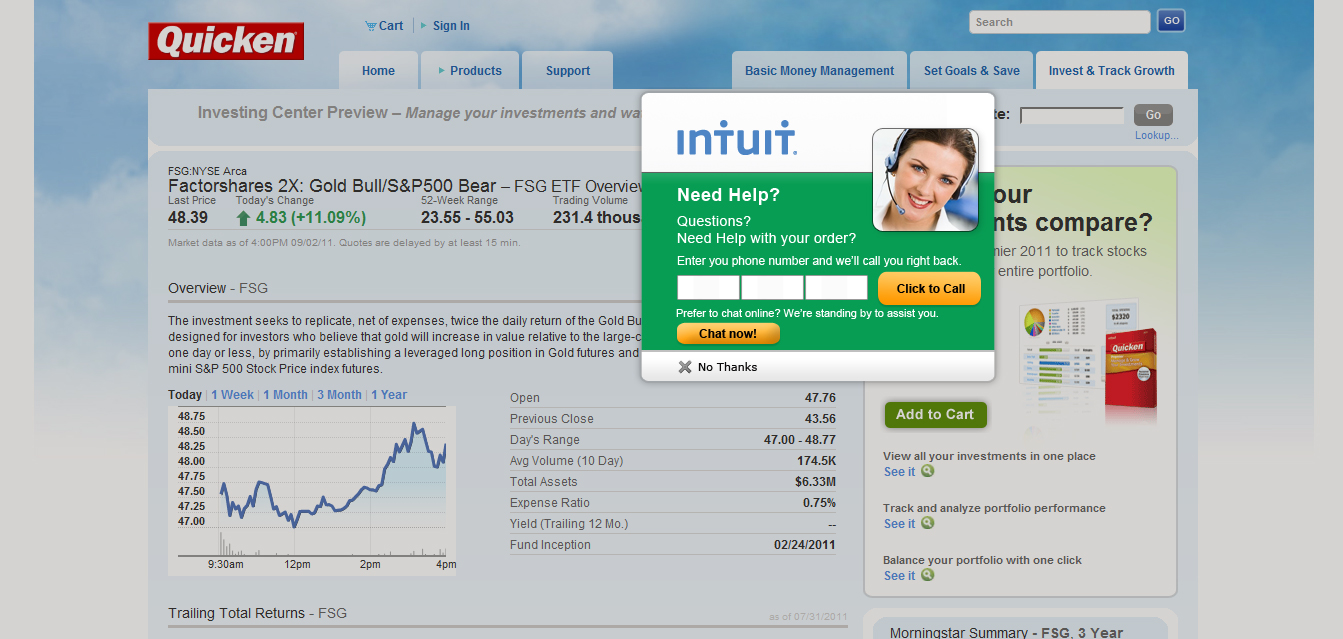This screenshot has height=639, width=1343.
Task: Click the magnifier icon beside first See it
Action: click(928, 471)
